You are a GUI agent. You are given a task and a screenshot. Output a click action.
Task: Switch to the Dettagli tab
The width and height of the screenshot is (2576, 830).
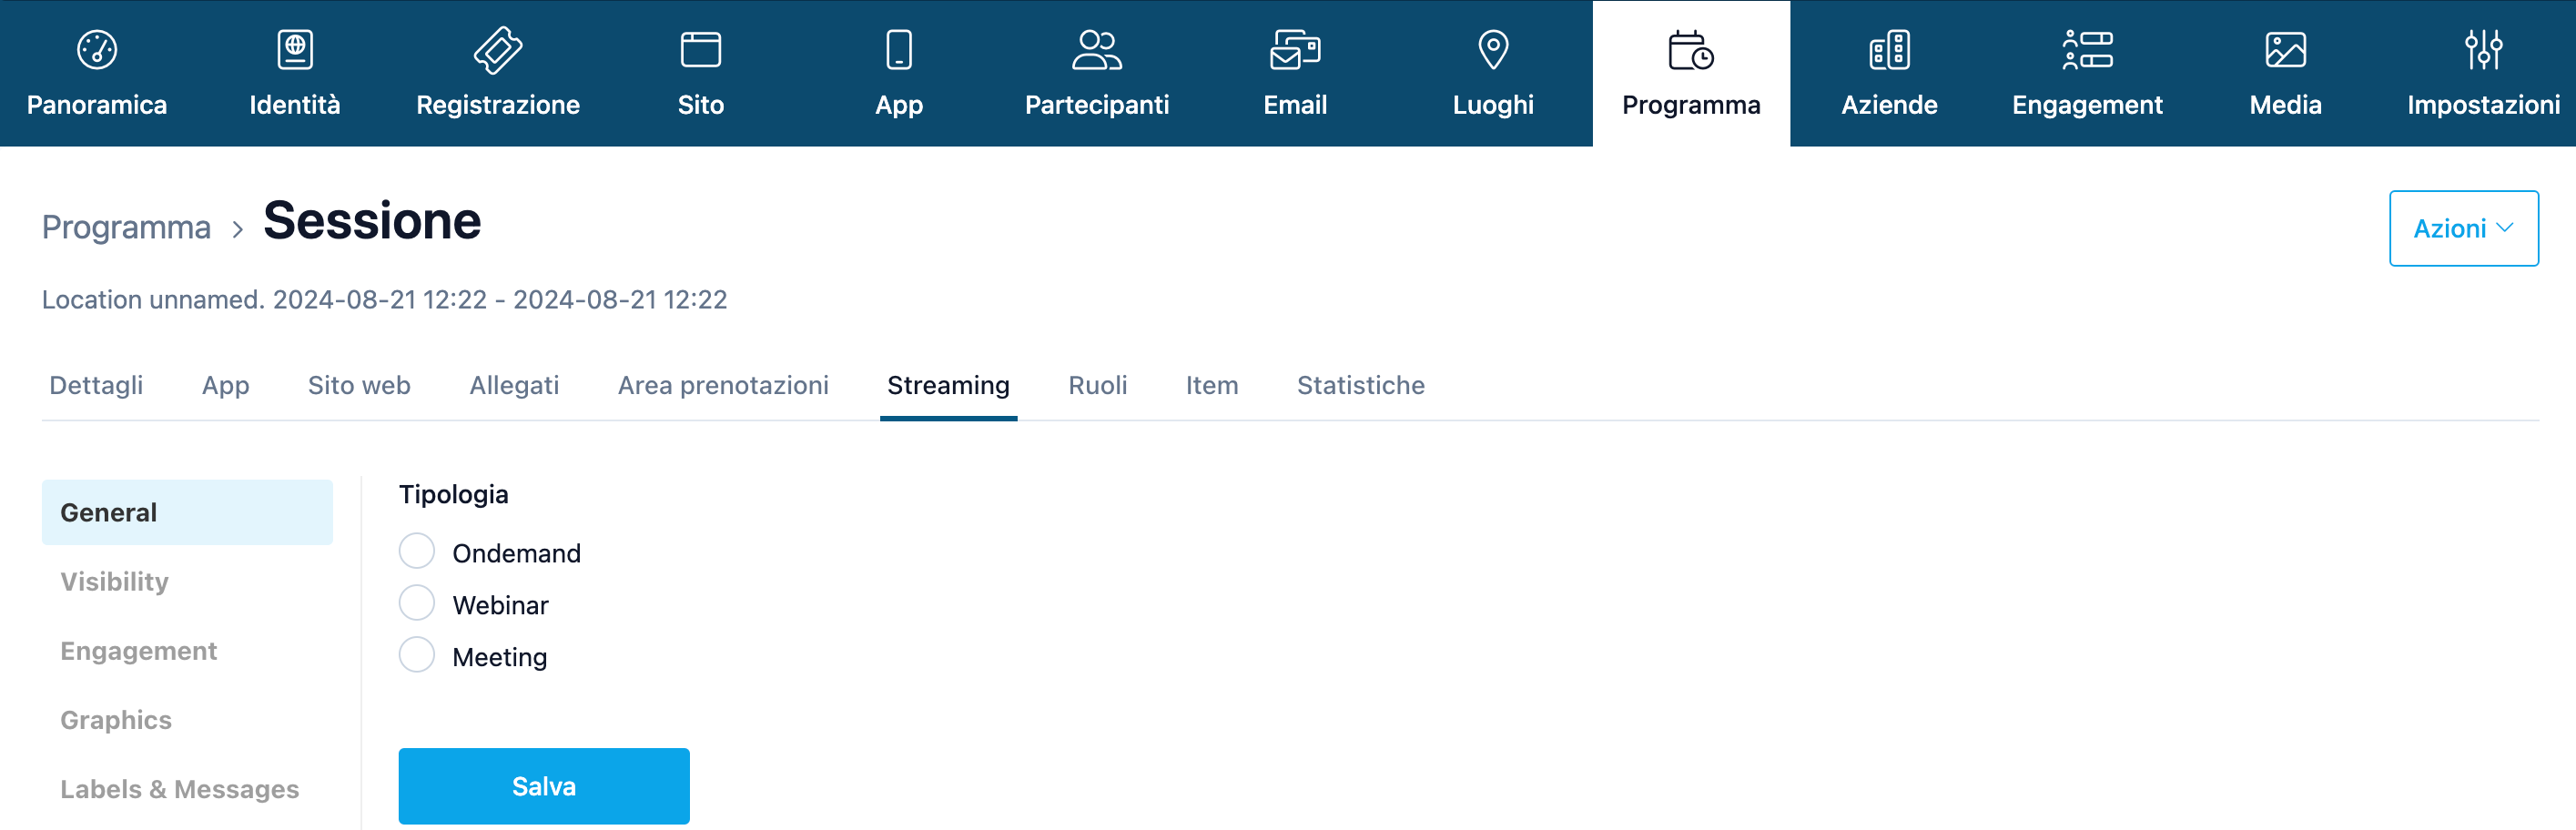[96, 385]
